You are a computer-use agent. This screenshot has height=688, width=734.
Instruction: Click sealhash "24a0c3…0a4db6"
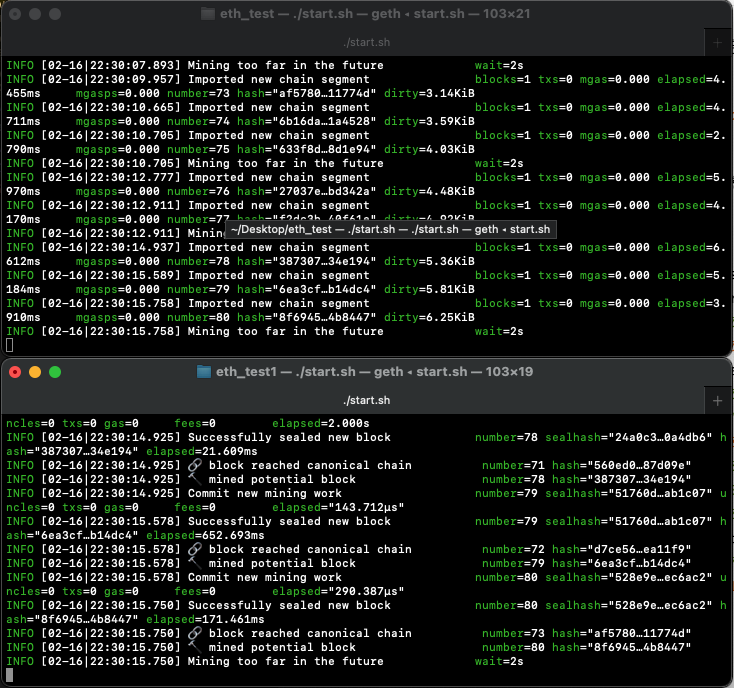pos(629,438)
